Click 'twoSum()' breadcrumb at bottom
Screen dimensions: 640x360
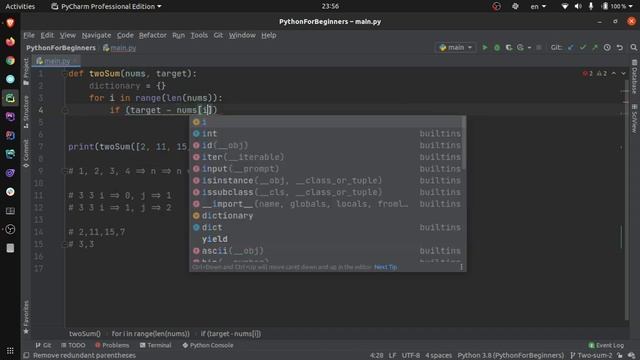pos(84,334)
